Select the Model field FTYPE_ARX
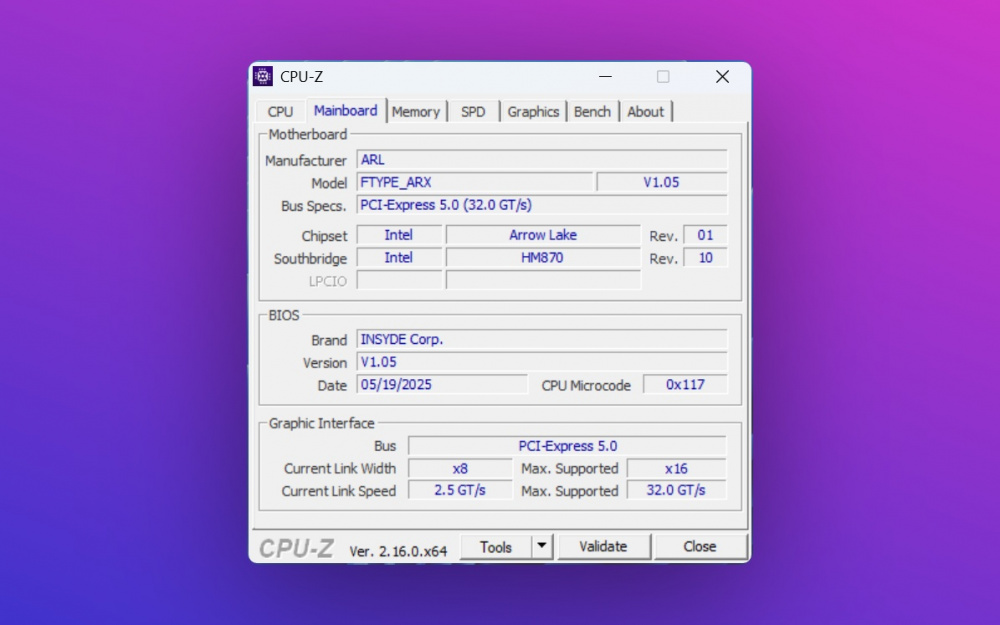1000x625 pixels. pos(474,183)
